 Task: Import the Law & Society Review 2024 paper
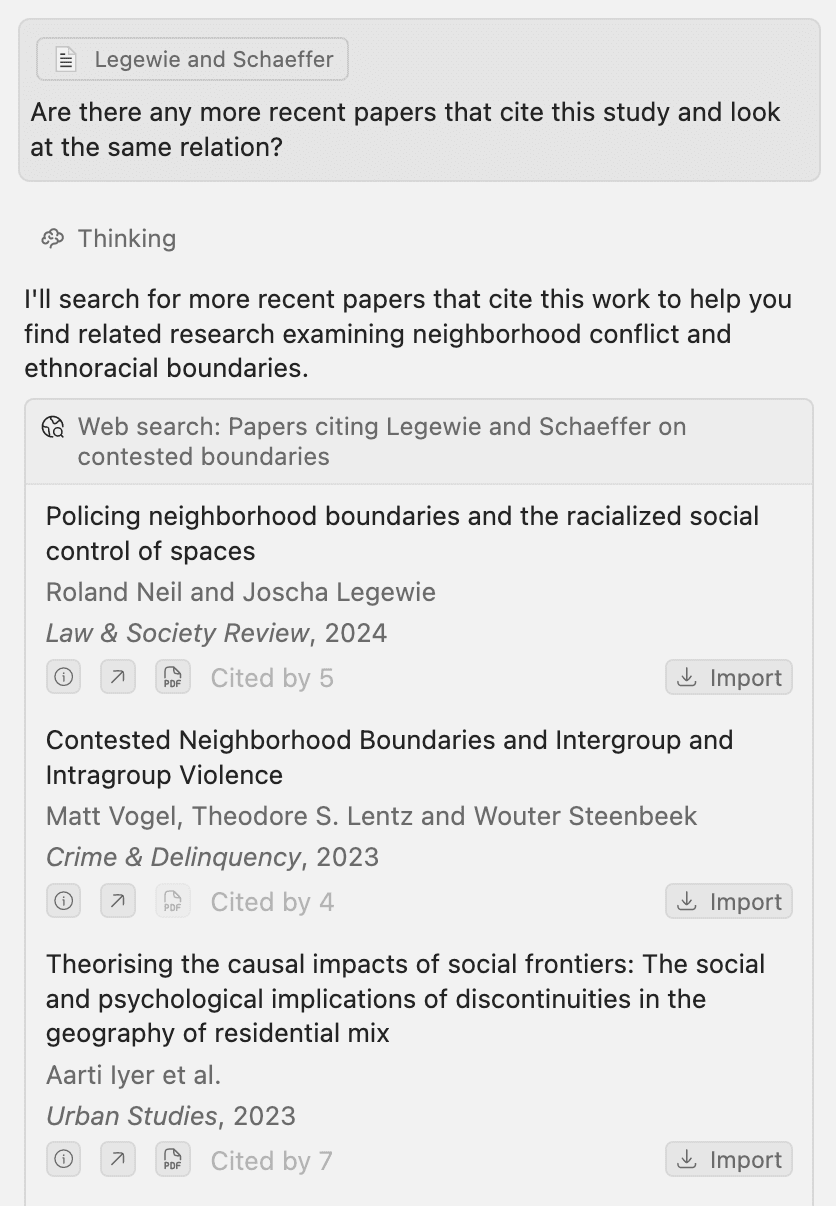tap(729, 677)
